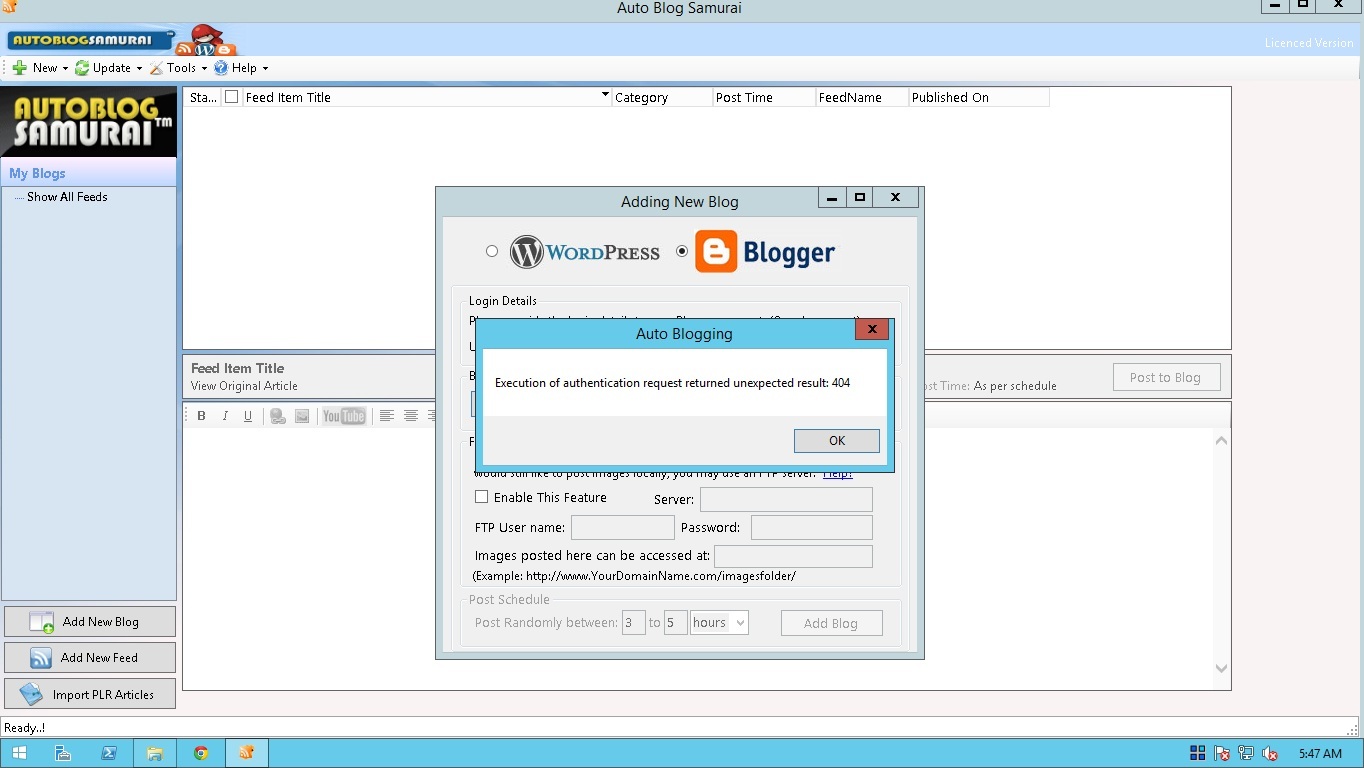Click the Update refresh icon
The image size is (1364, 768).
(82, 68)
